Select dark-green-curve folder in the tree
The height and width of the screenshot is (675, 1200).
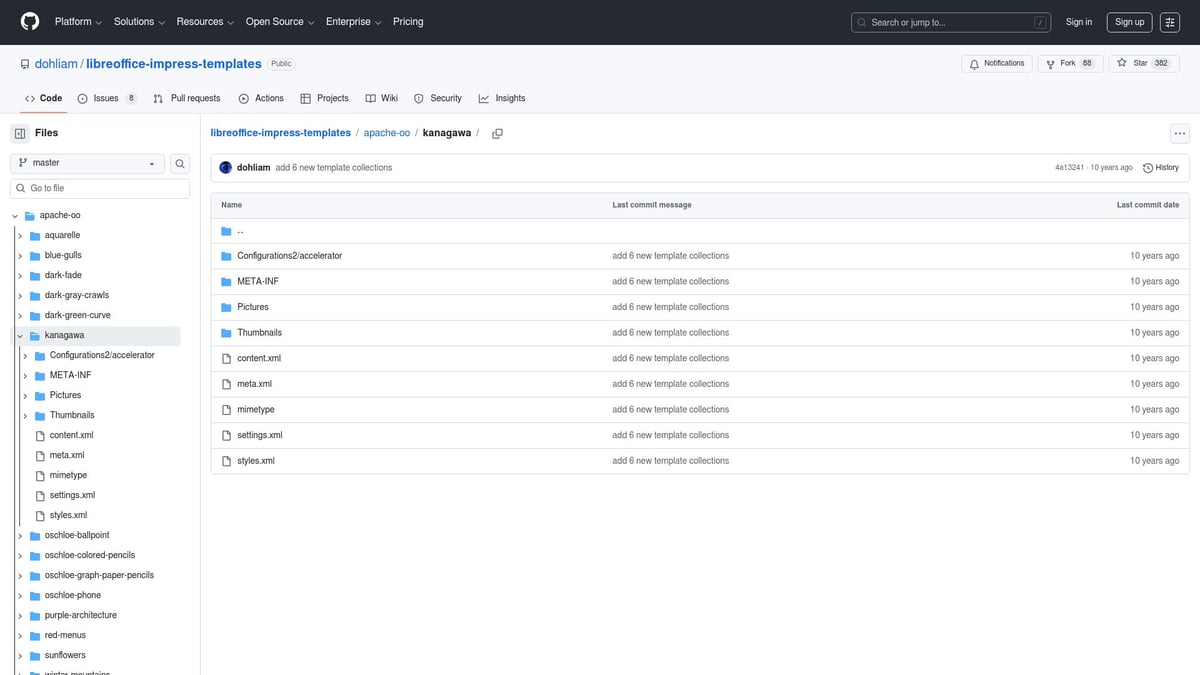tap(78, 315)
